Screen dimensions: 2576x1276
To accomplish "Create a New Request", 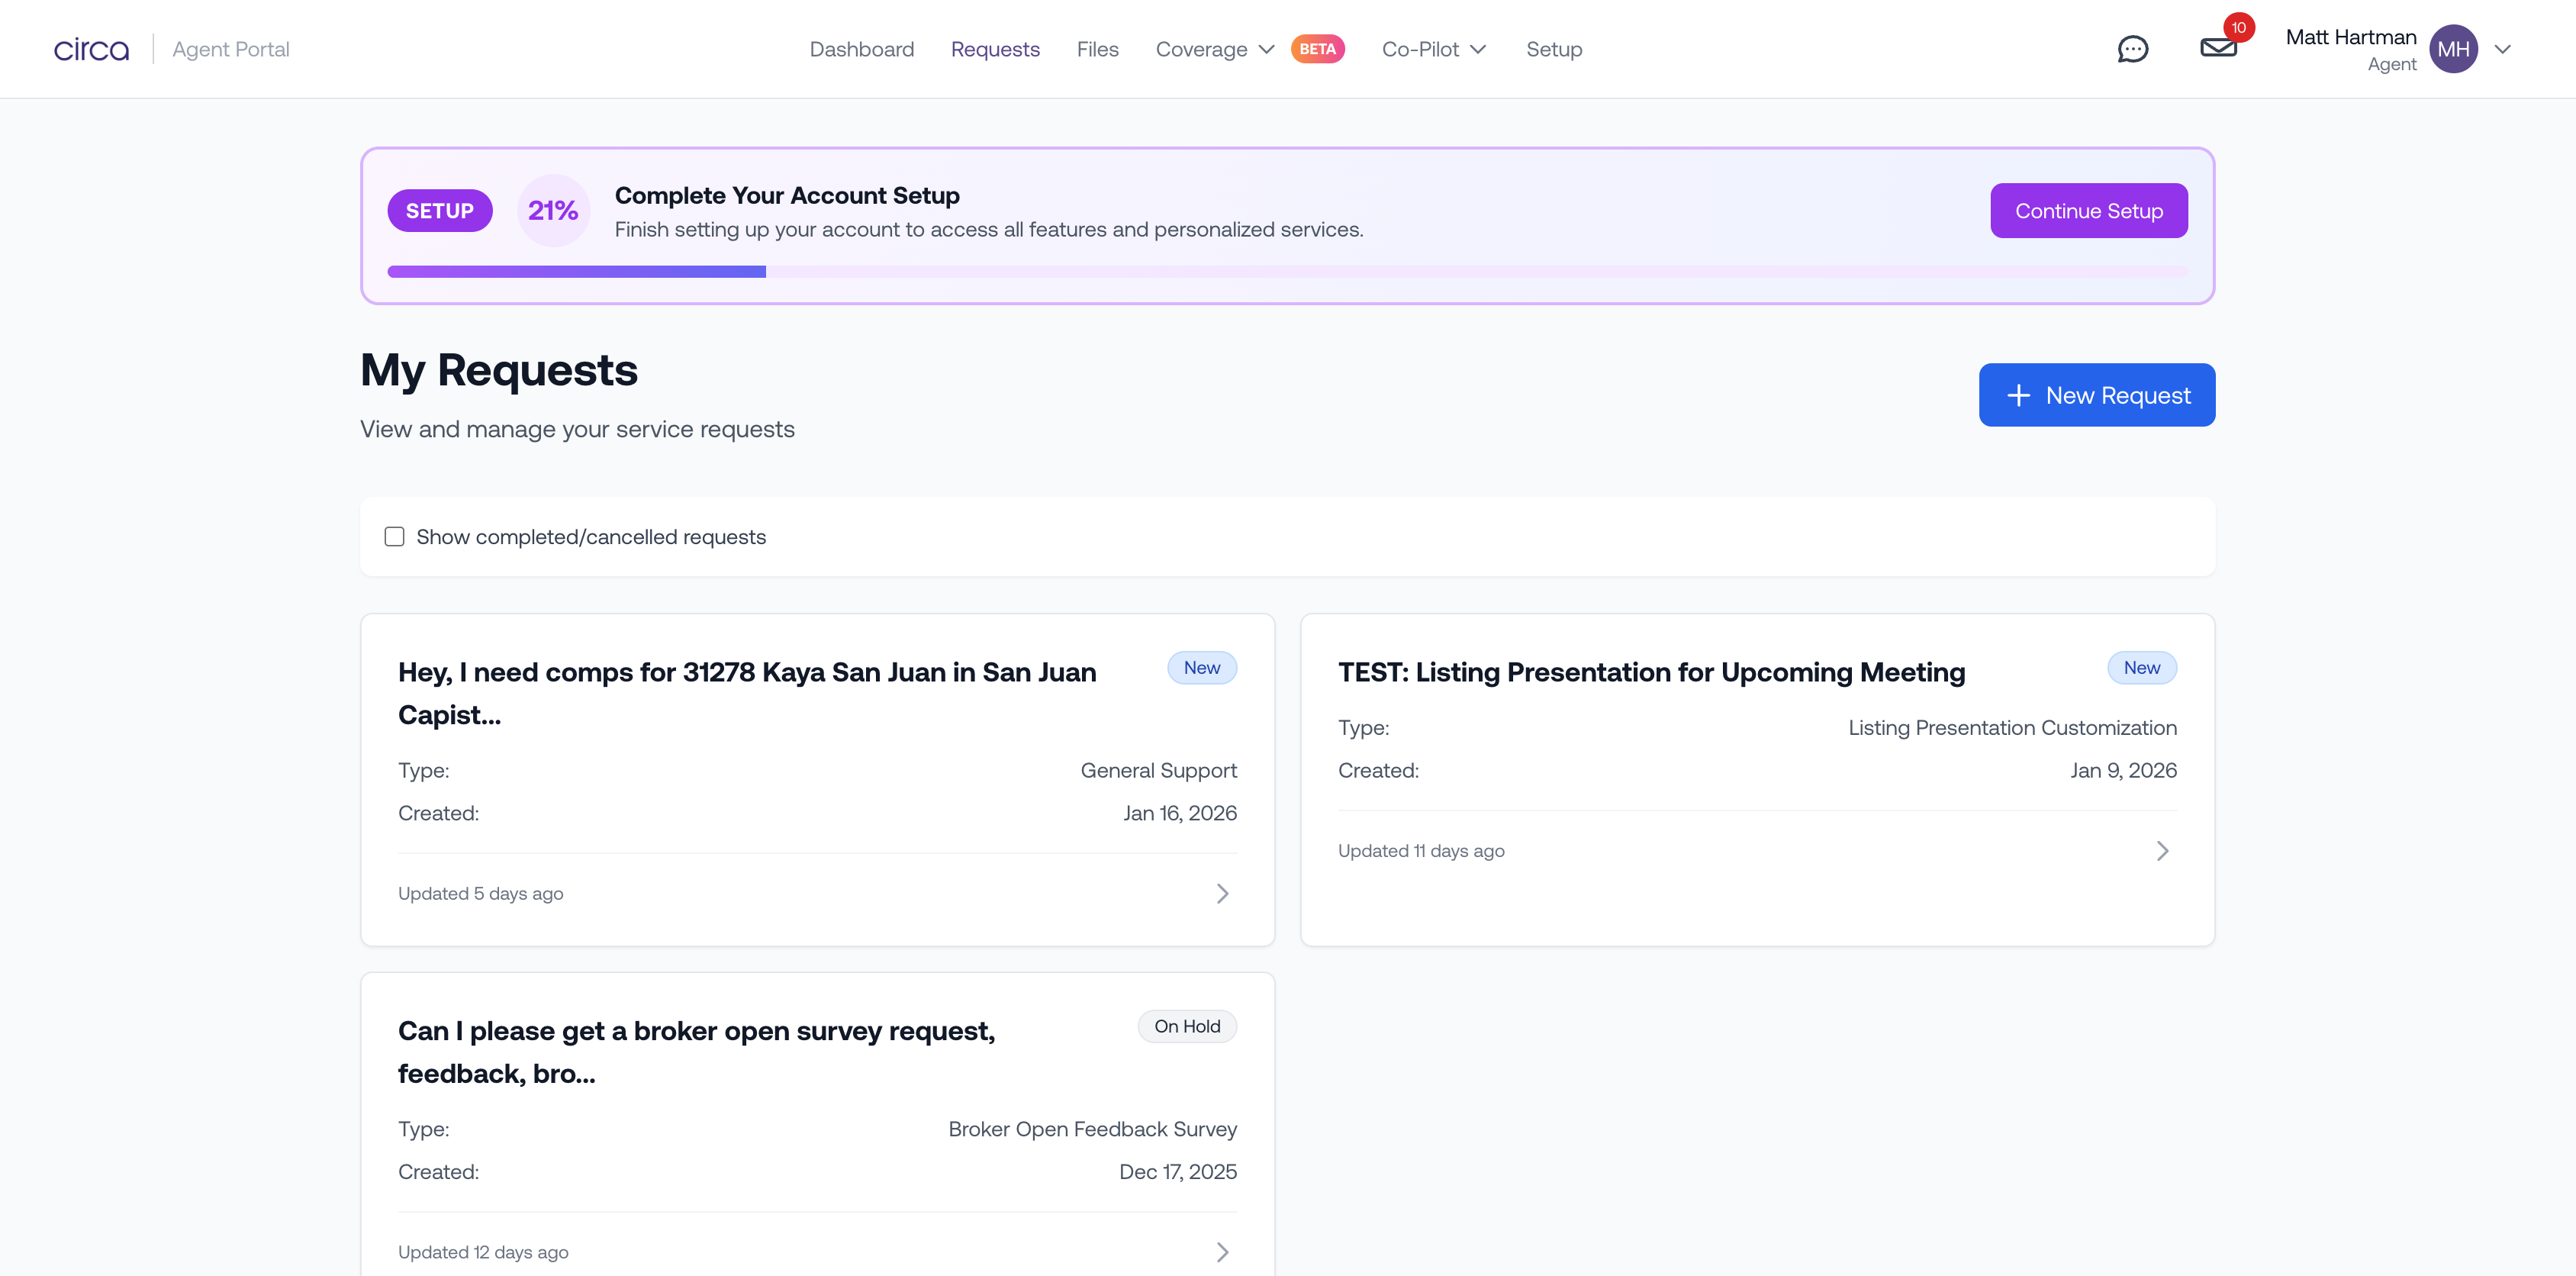I will tap(2096, 394).
